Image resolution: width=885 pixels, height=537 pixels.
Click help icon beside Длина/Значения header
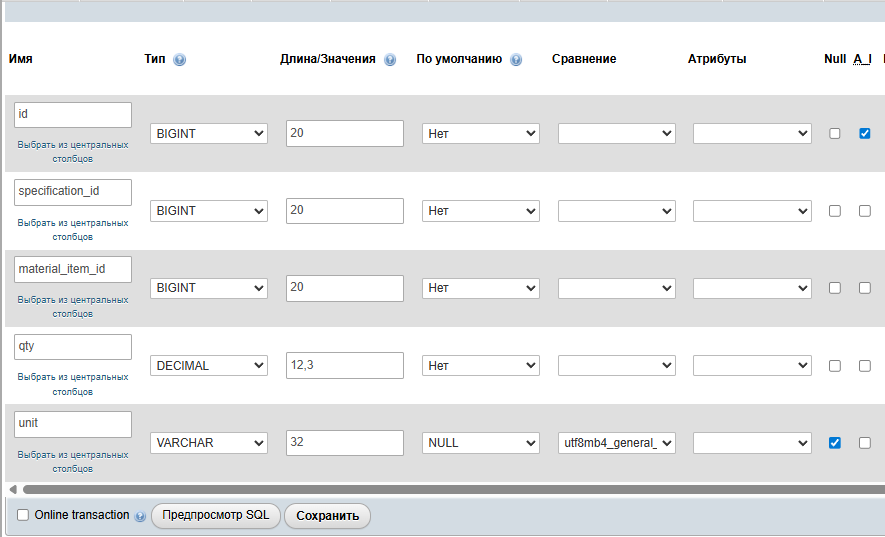point(390,60)
